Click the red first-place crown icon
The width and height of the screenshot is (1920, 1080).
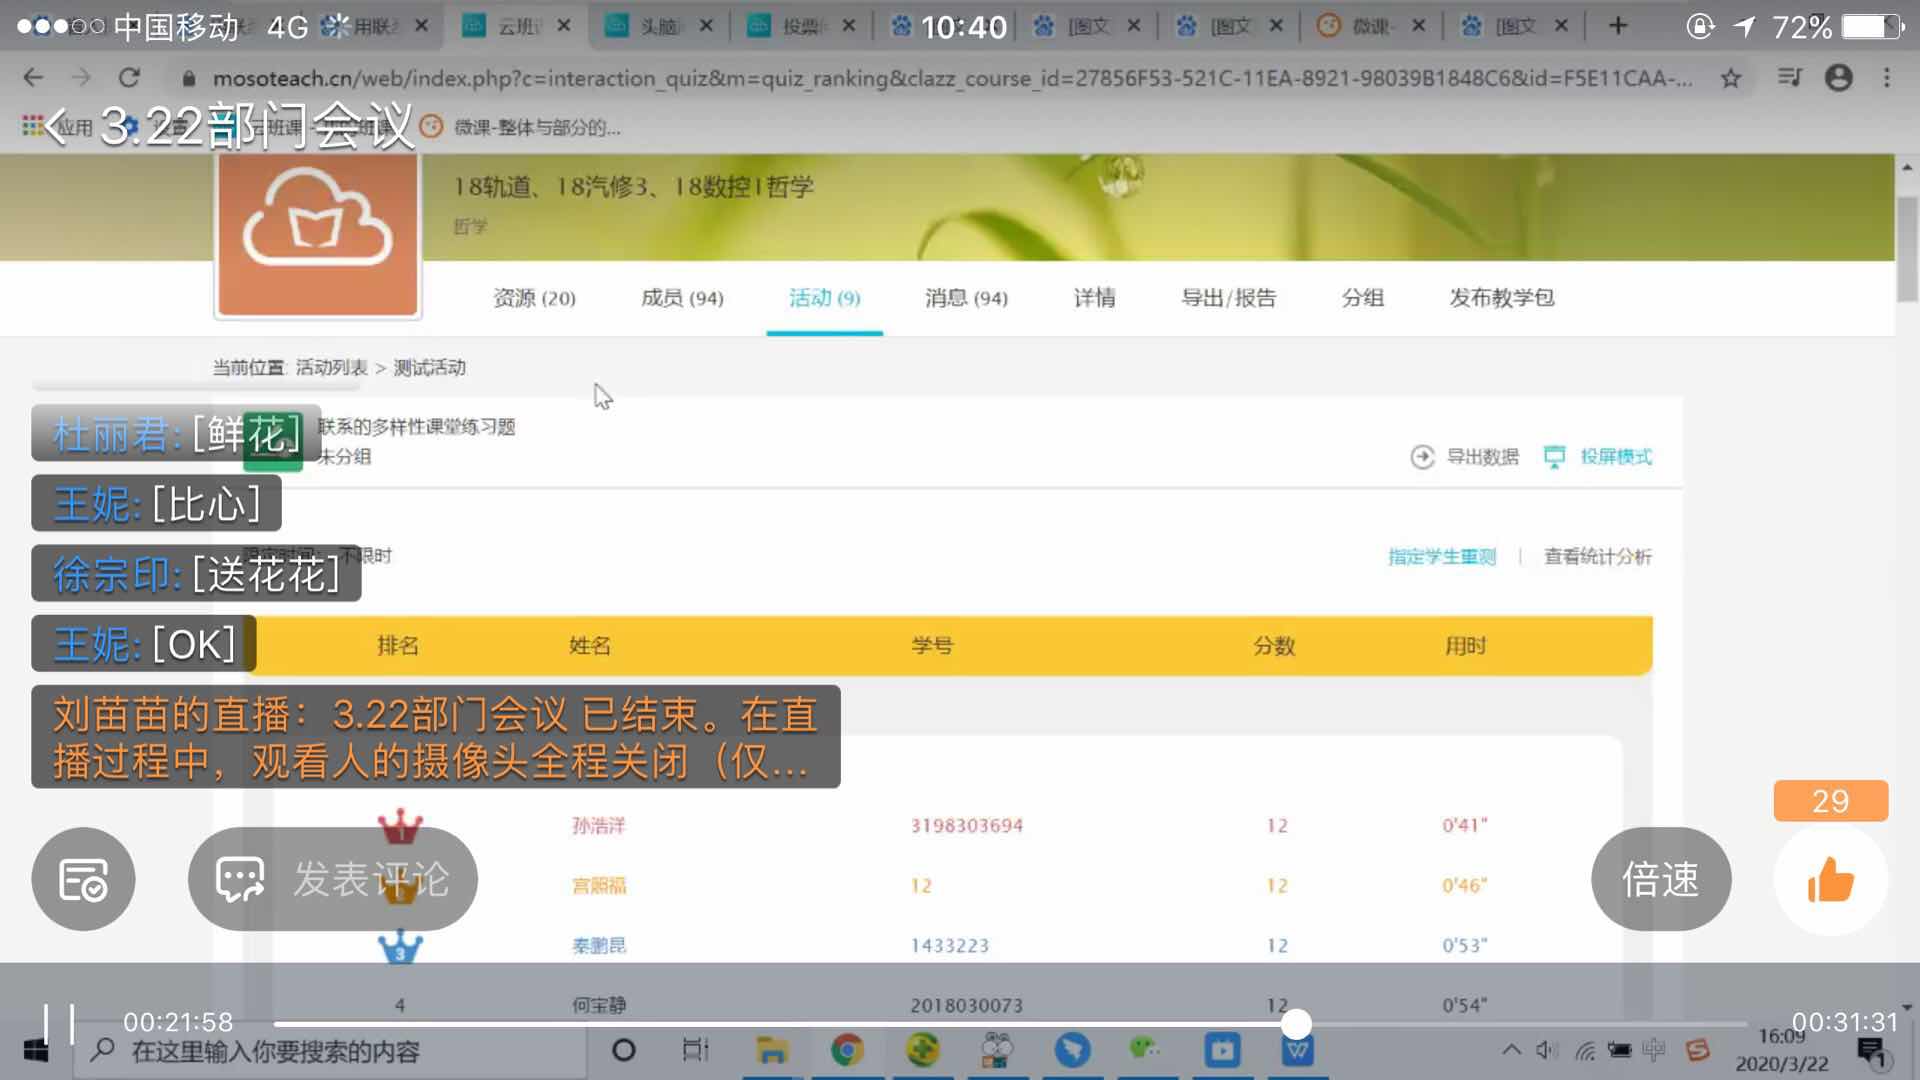(400, 826)
